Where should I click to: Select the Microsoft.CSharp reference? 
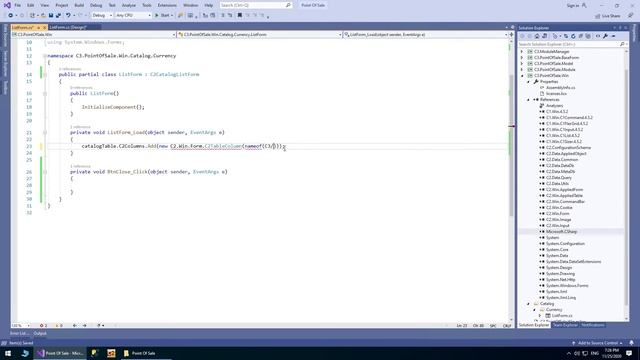click(x=561, y=231)
